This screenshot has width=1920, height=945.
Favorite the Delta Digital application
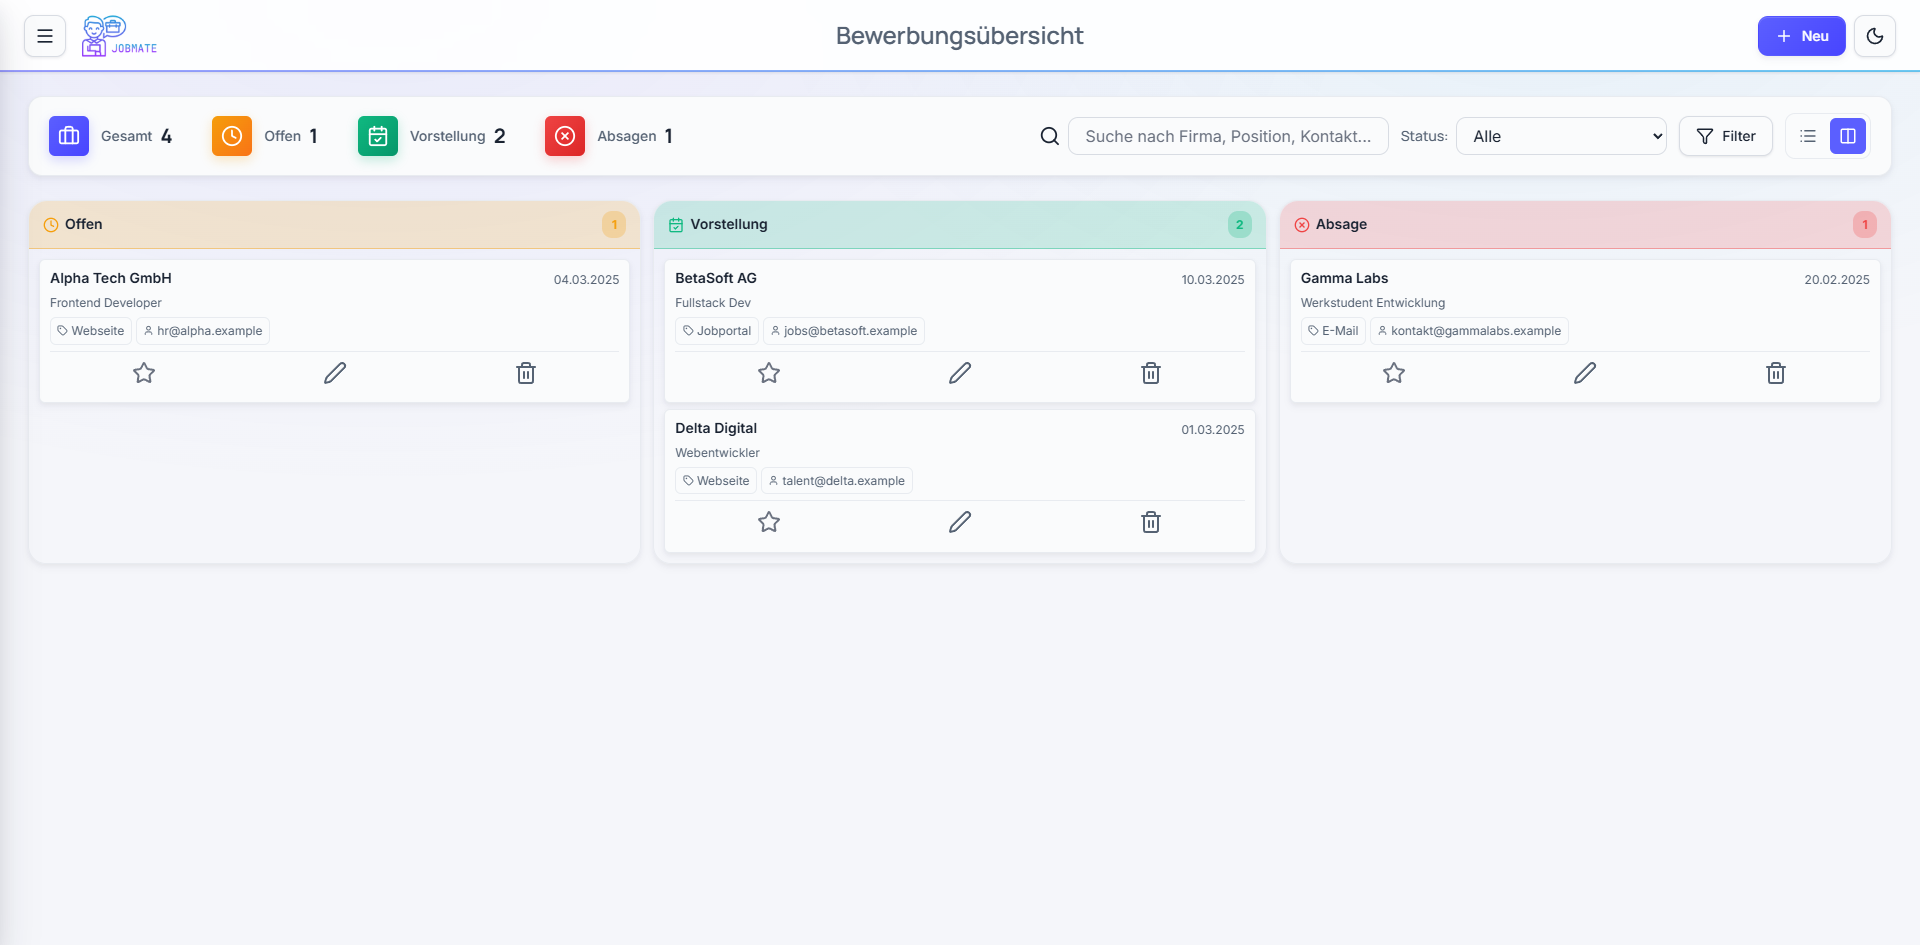pyautogui.click(x=769, y=522)
